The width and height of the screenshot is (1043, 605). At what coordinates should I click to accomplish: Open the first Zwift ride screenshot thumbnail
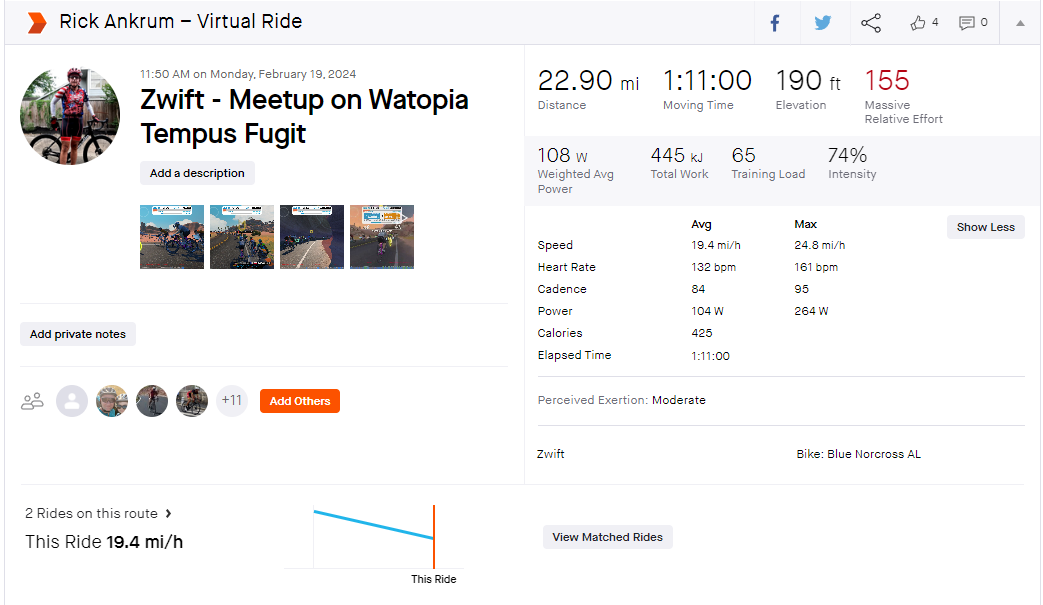[x=172, y=237]
